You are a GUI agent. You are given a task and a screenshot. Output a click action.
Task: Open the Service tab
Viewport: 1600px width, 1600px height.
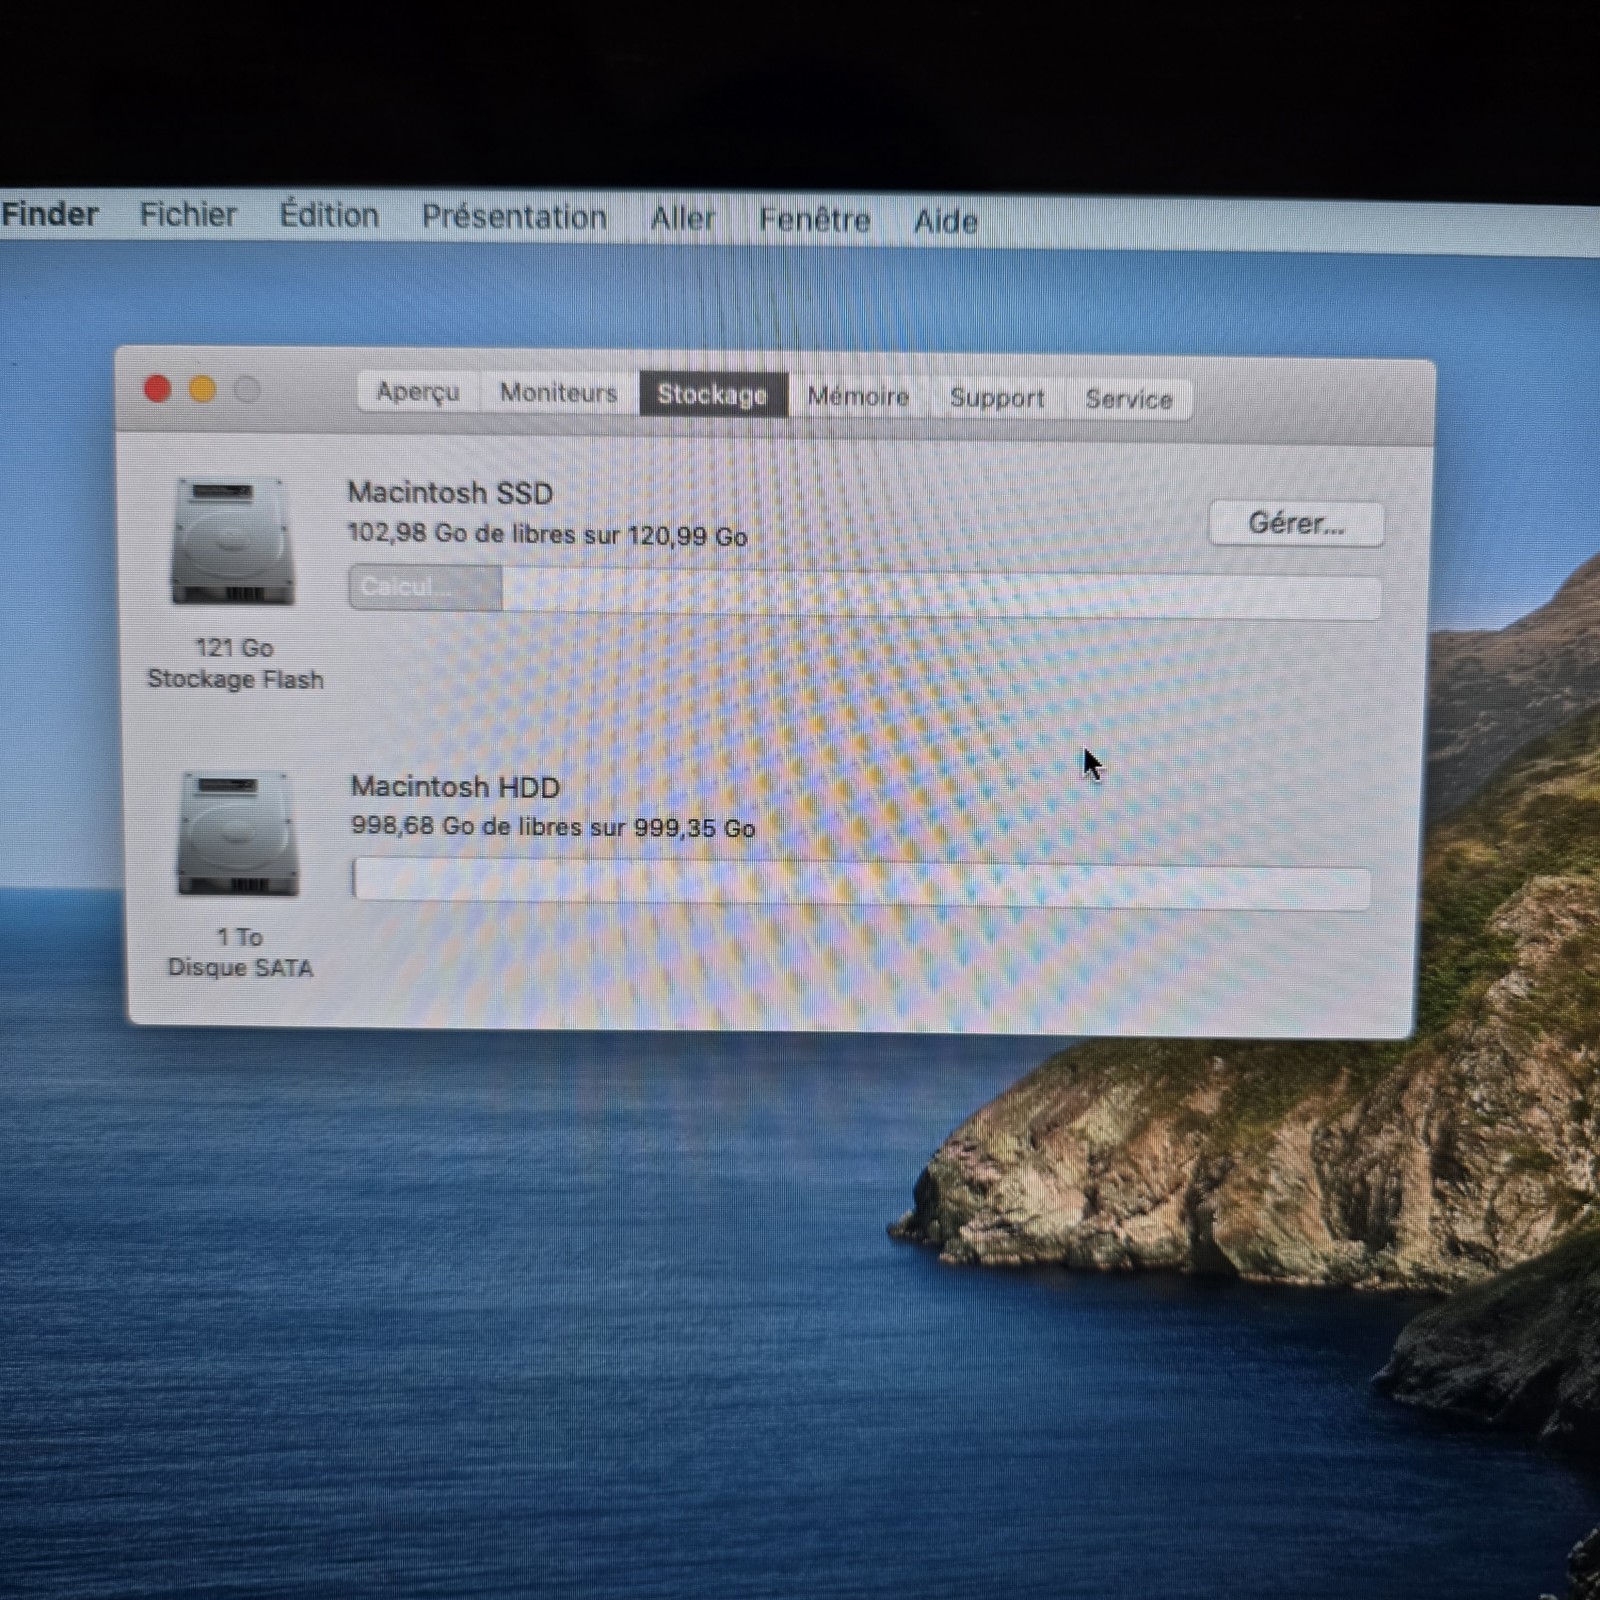tap(1129, 399)
